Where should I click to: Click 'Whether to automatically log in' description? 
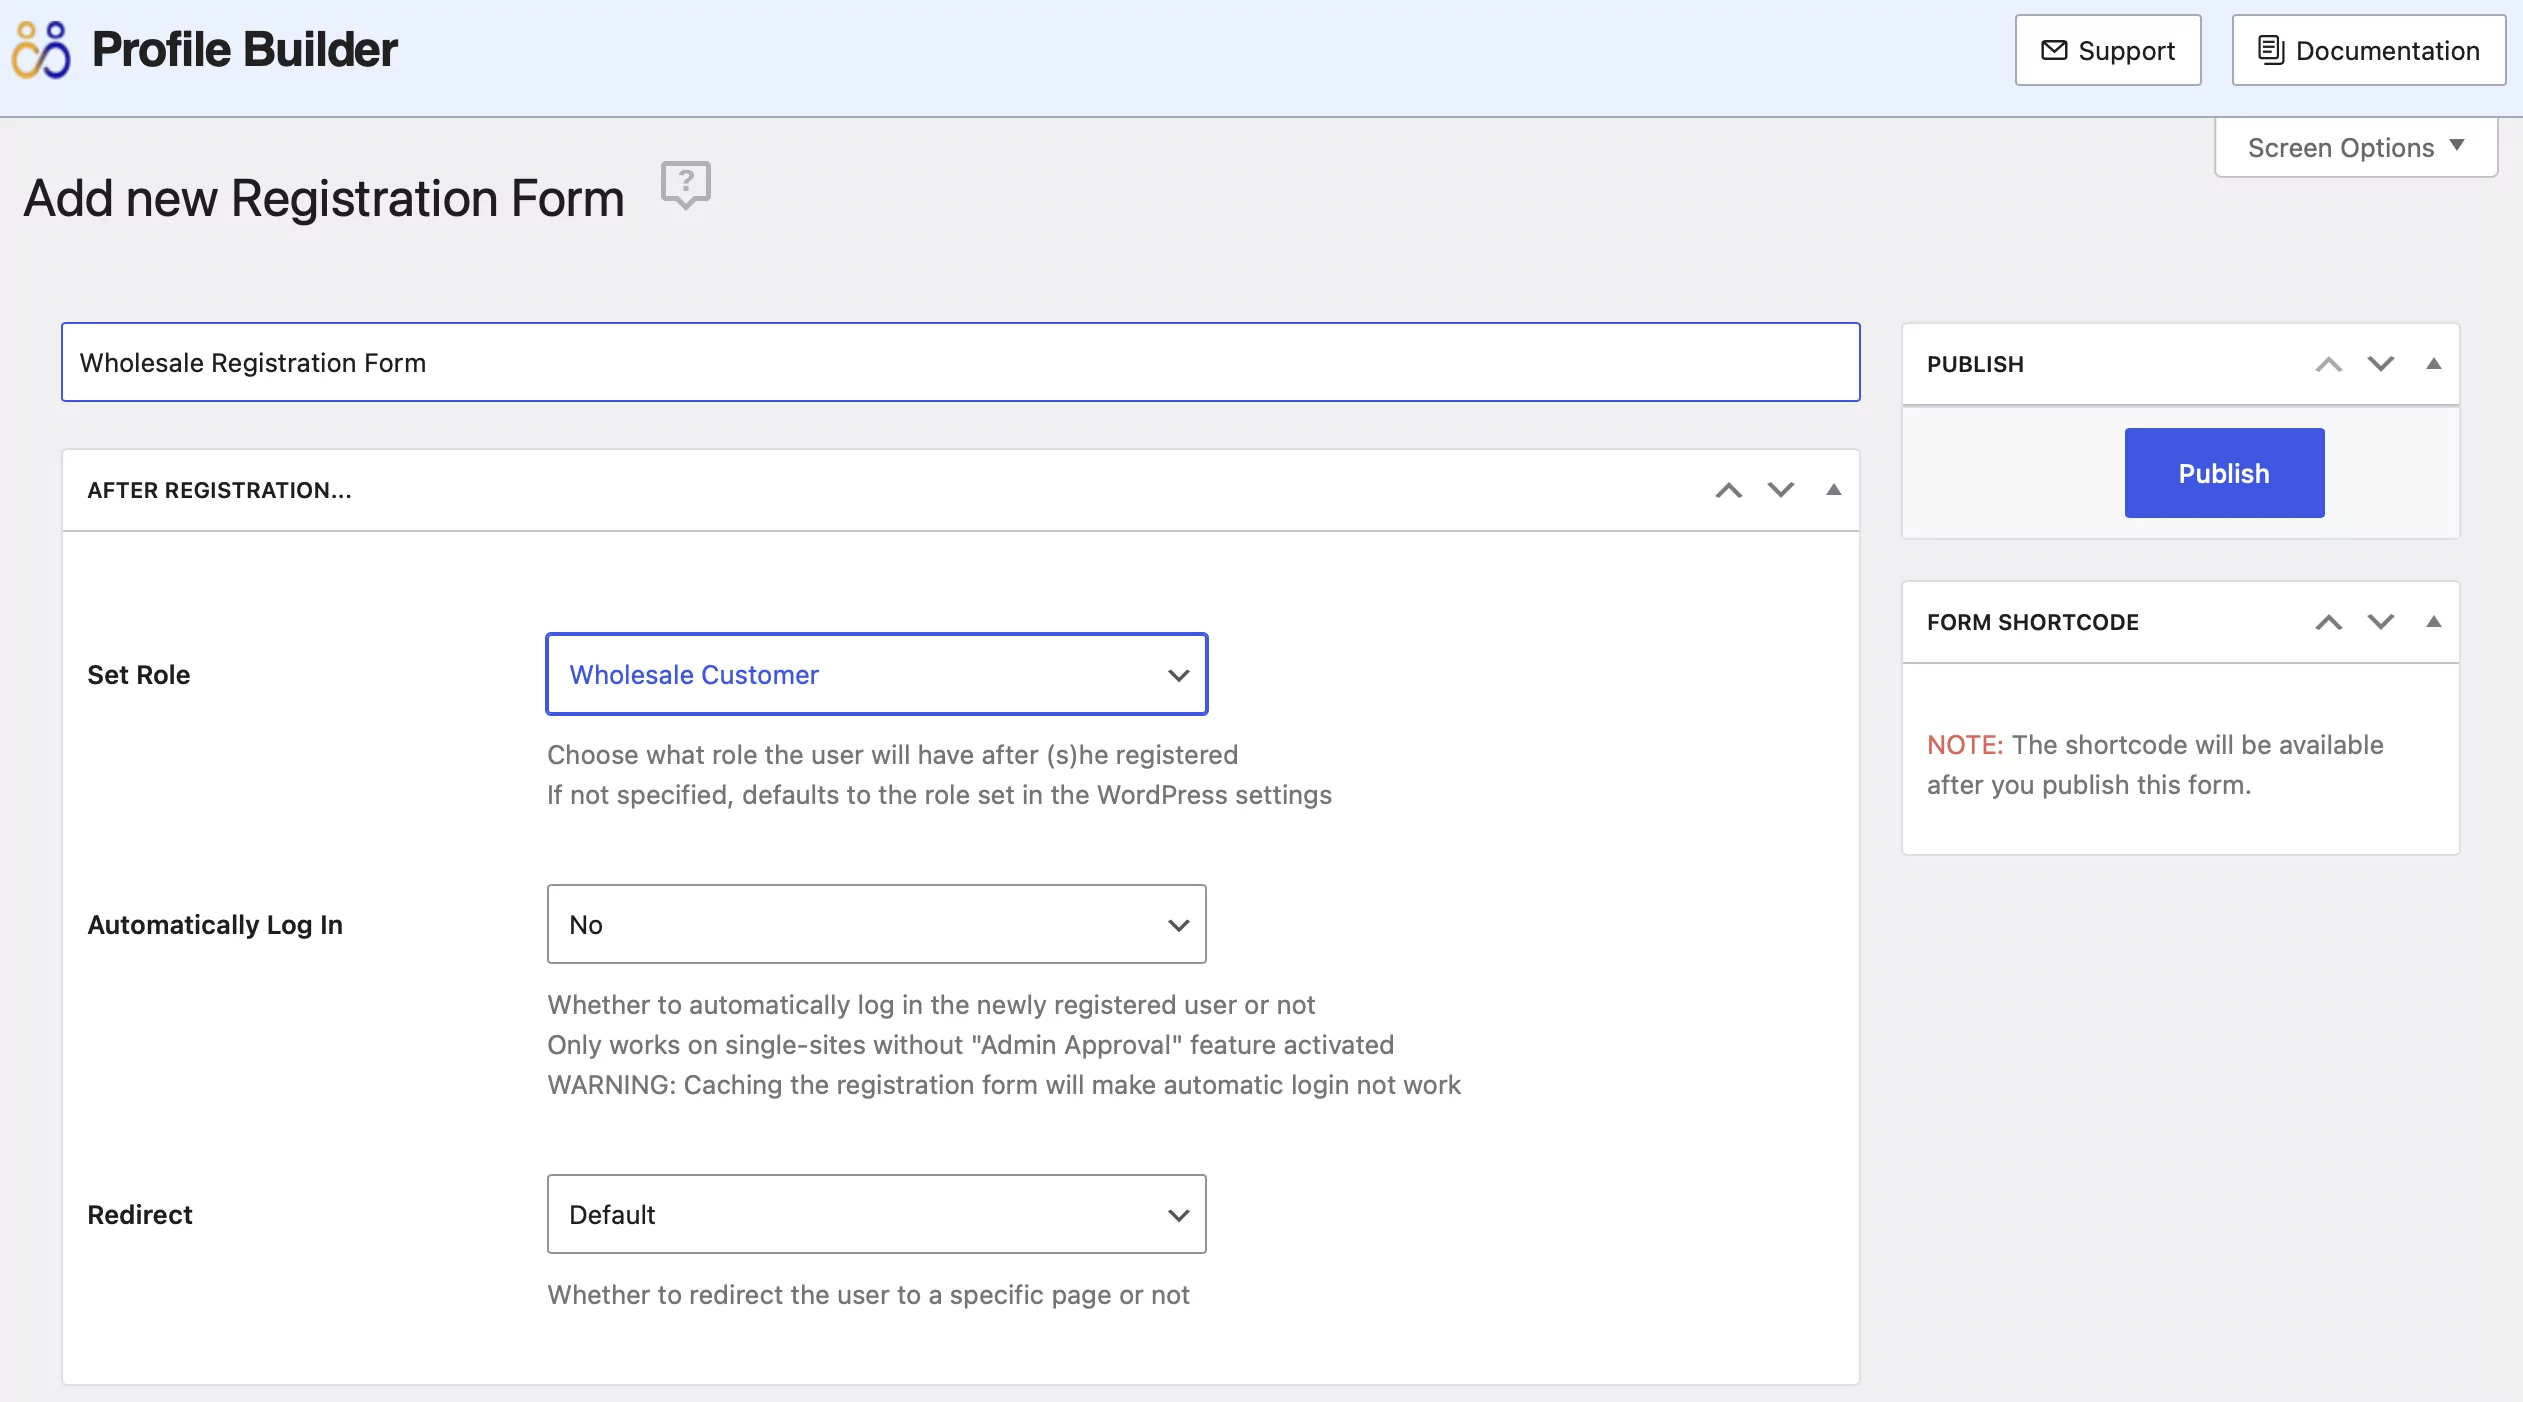[x=931, y=1005]
